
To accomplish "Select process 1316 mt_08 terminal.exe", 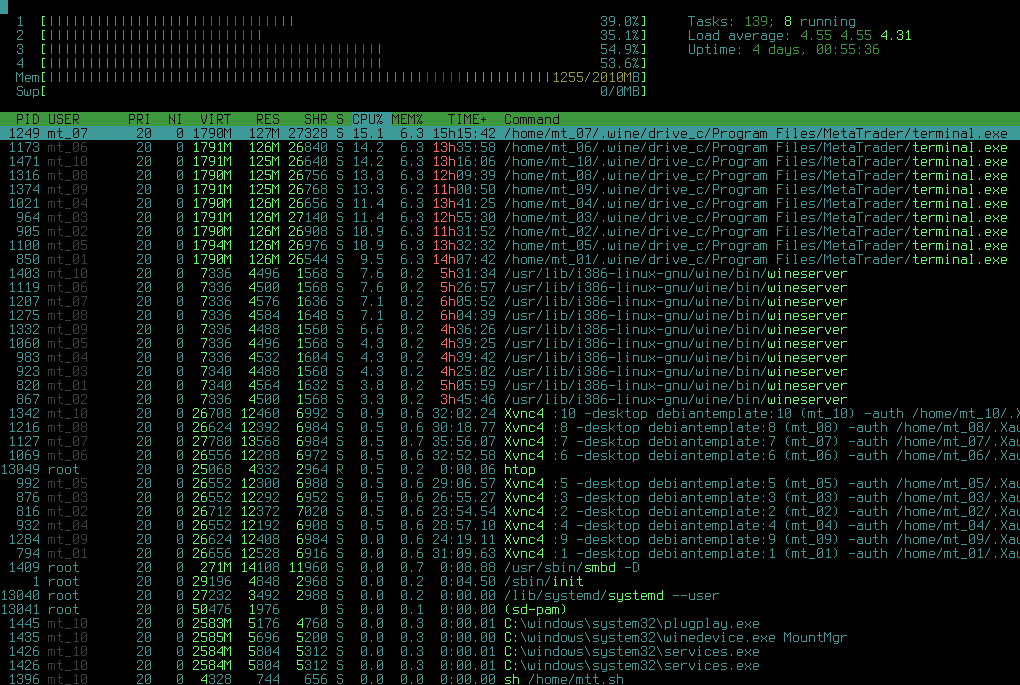I will pos(510,175).
